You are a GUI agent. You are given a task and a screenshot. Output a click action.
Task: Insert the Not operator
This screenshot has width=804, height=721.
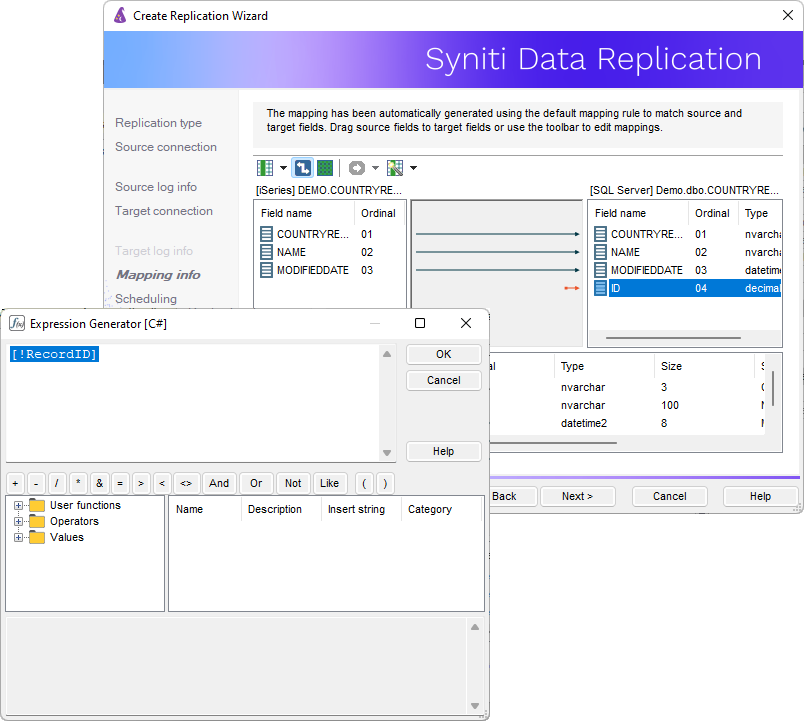click(293, 483)
